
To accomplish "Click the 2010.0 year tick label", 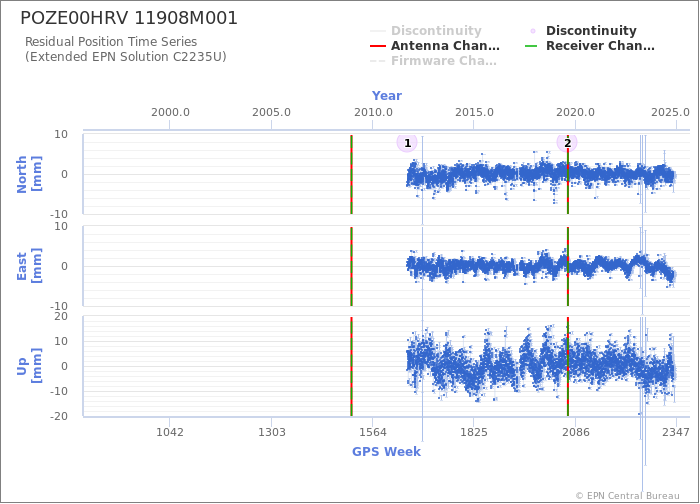I will [x=373, y=112].
